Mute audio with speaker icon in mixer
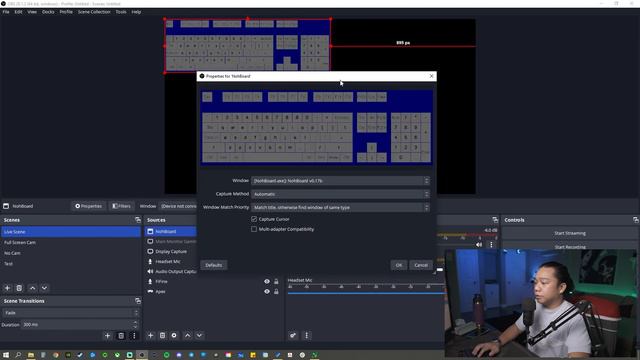Image resolution: width=640 pixels, height=360 pixels. 479,245
